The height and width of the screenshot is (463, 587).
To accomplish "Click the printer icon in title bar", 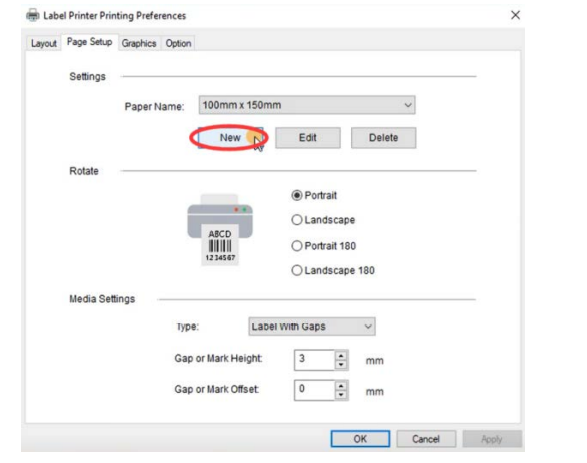I will [x=33, y=15].
